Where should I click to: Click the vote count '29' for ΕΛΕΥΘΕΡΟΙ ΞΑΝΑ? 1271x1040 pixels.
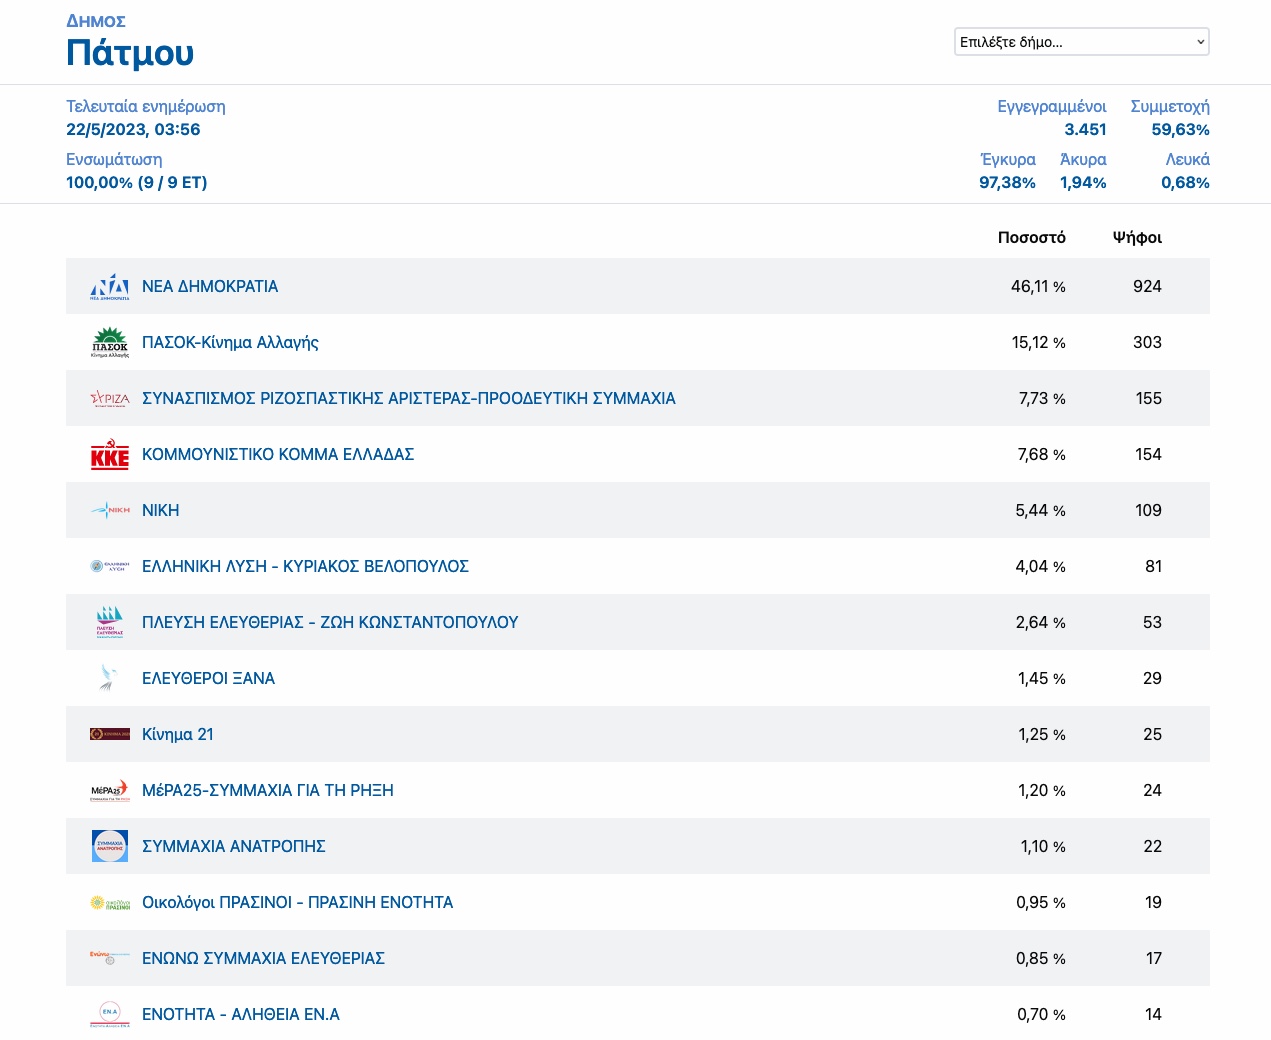pyautogui.click(x=1152, y=678)
